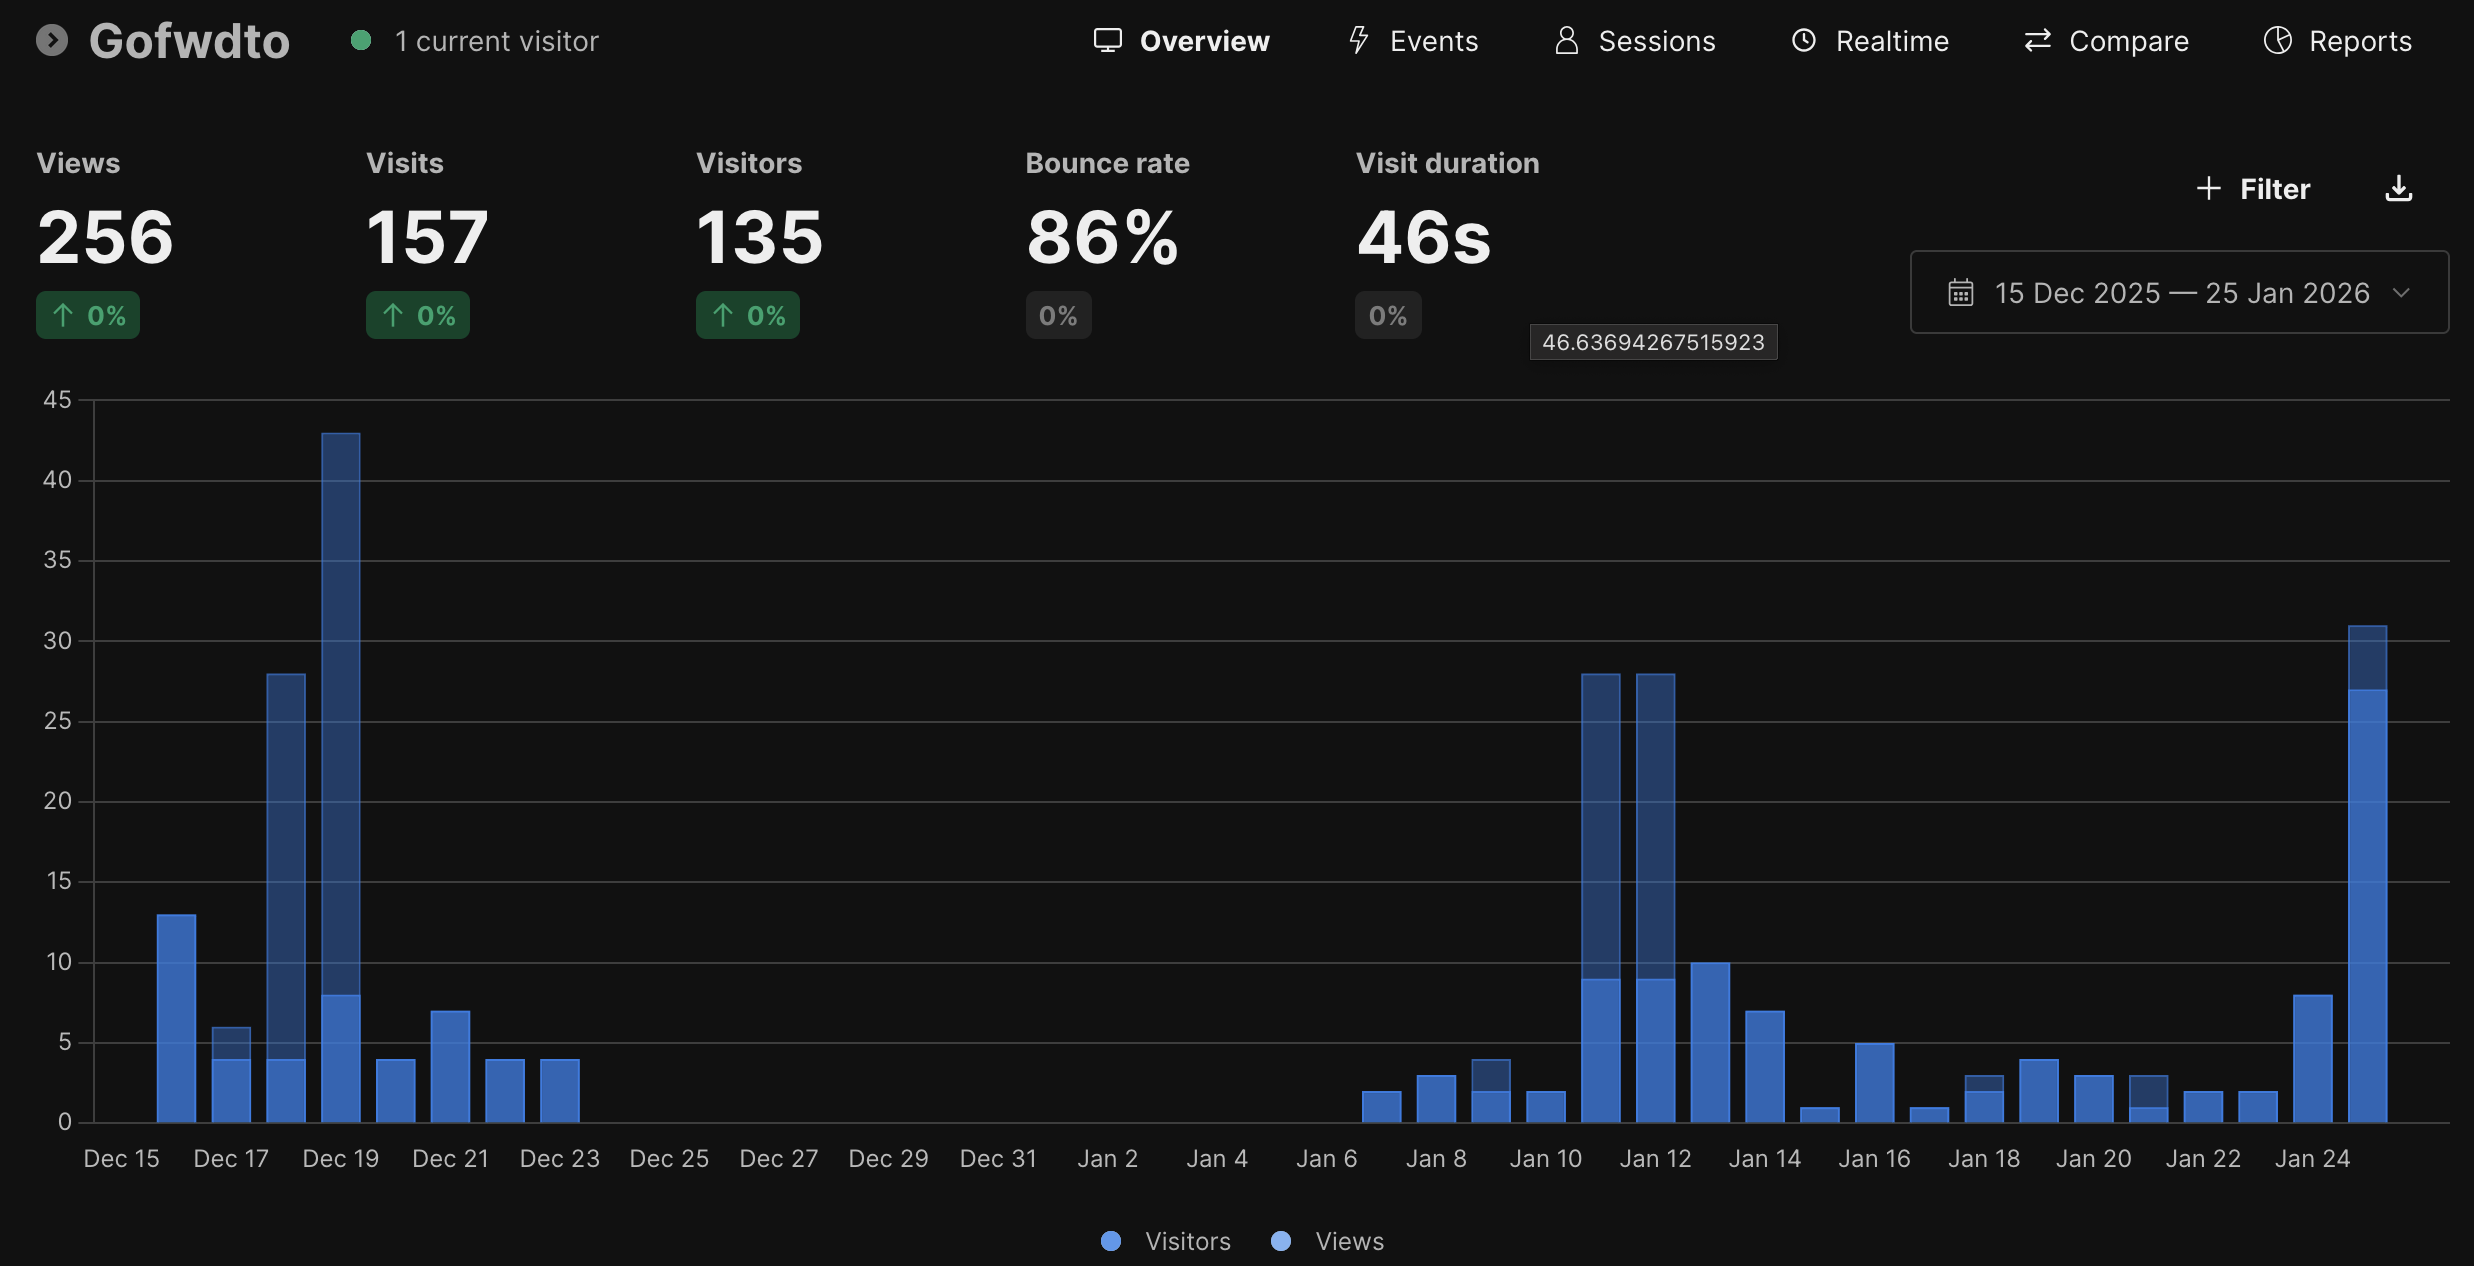This screenshot has width=2474, height=1266.
Task: Switch to the Overview tab
Action: [1205, 40]
